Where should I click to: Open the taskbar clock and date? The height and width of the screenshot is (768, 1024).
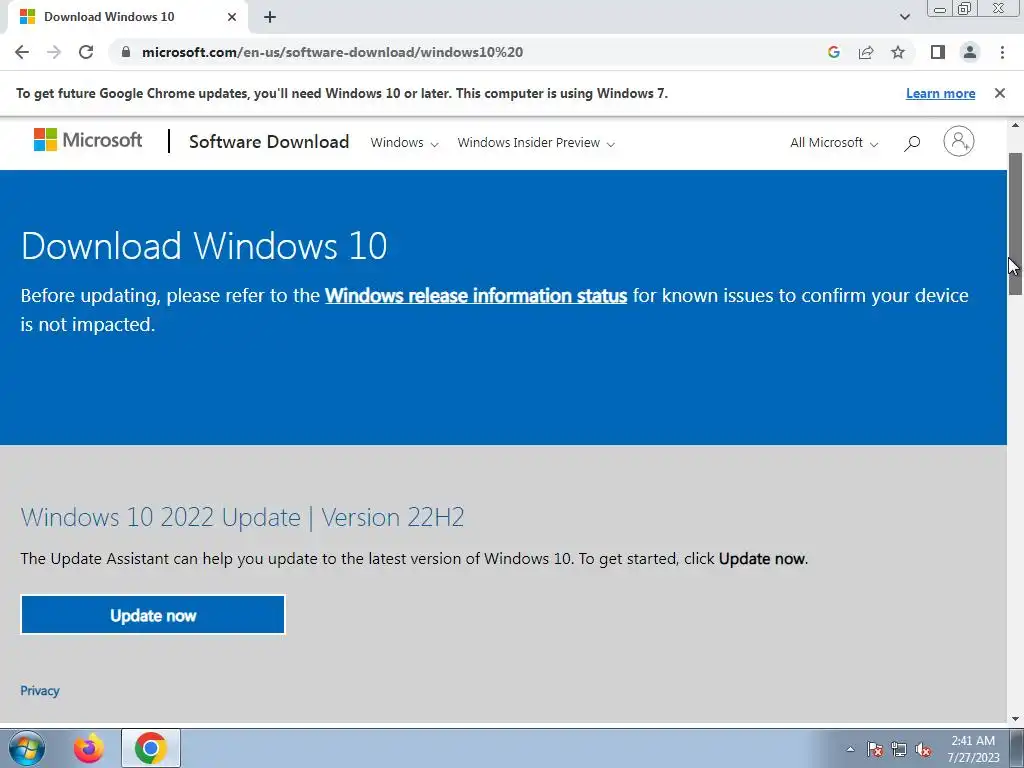click(x=974, y=749)
